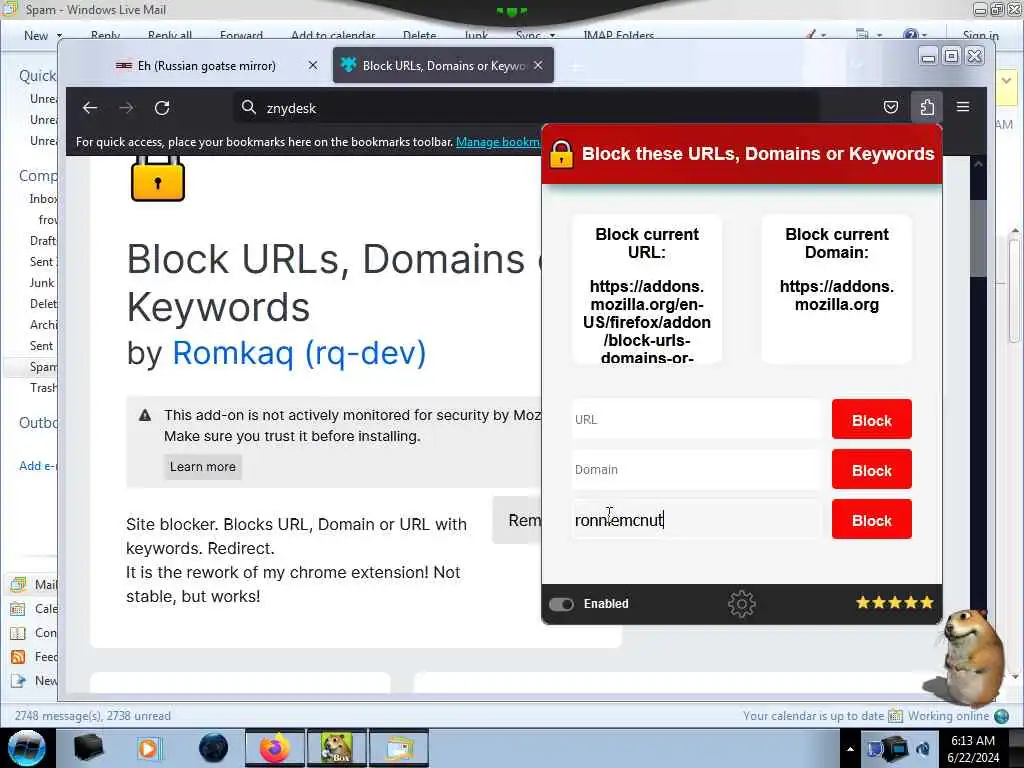
Task: Open the Contacts shortcut icon in sidebar
Action: tap(18, 633)
